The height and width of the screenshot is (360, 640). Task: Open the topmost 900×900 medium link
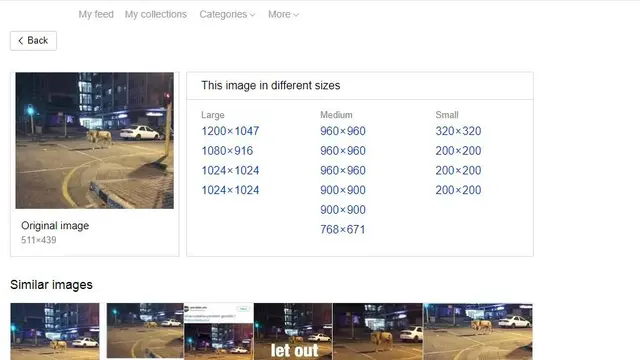pos(343,190)
